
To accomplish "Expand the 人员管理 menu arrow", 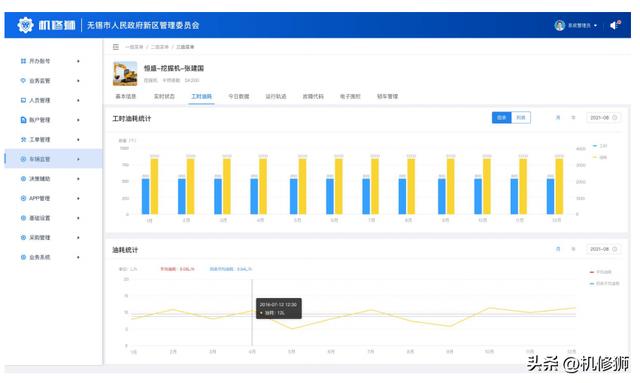I will coord(78,100).
